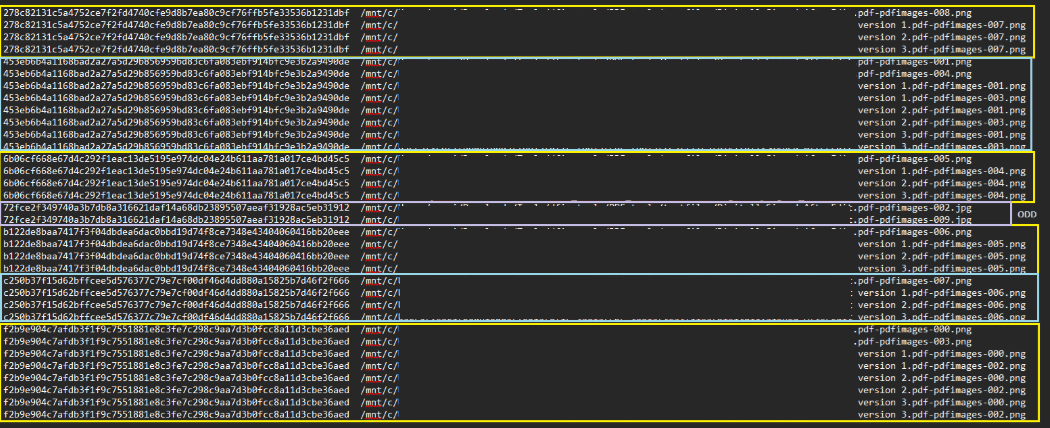Click filename version 3.pdf-pdfimages-003.png
The width and height of the screenshot is (1050, 428).
click(x=941, y=147)
